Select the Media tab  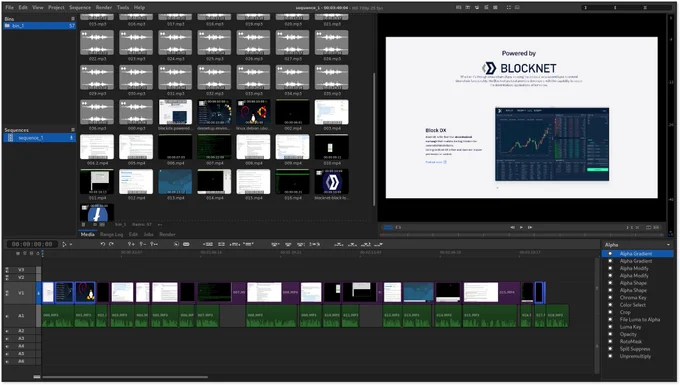tap(88, 235)
